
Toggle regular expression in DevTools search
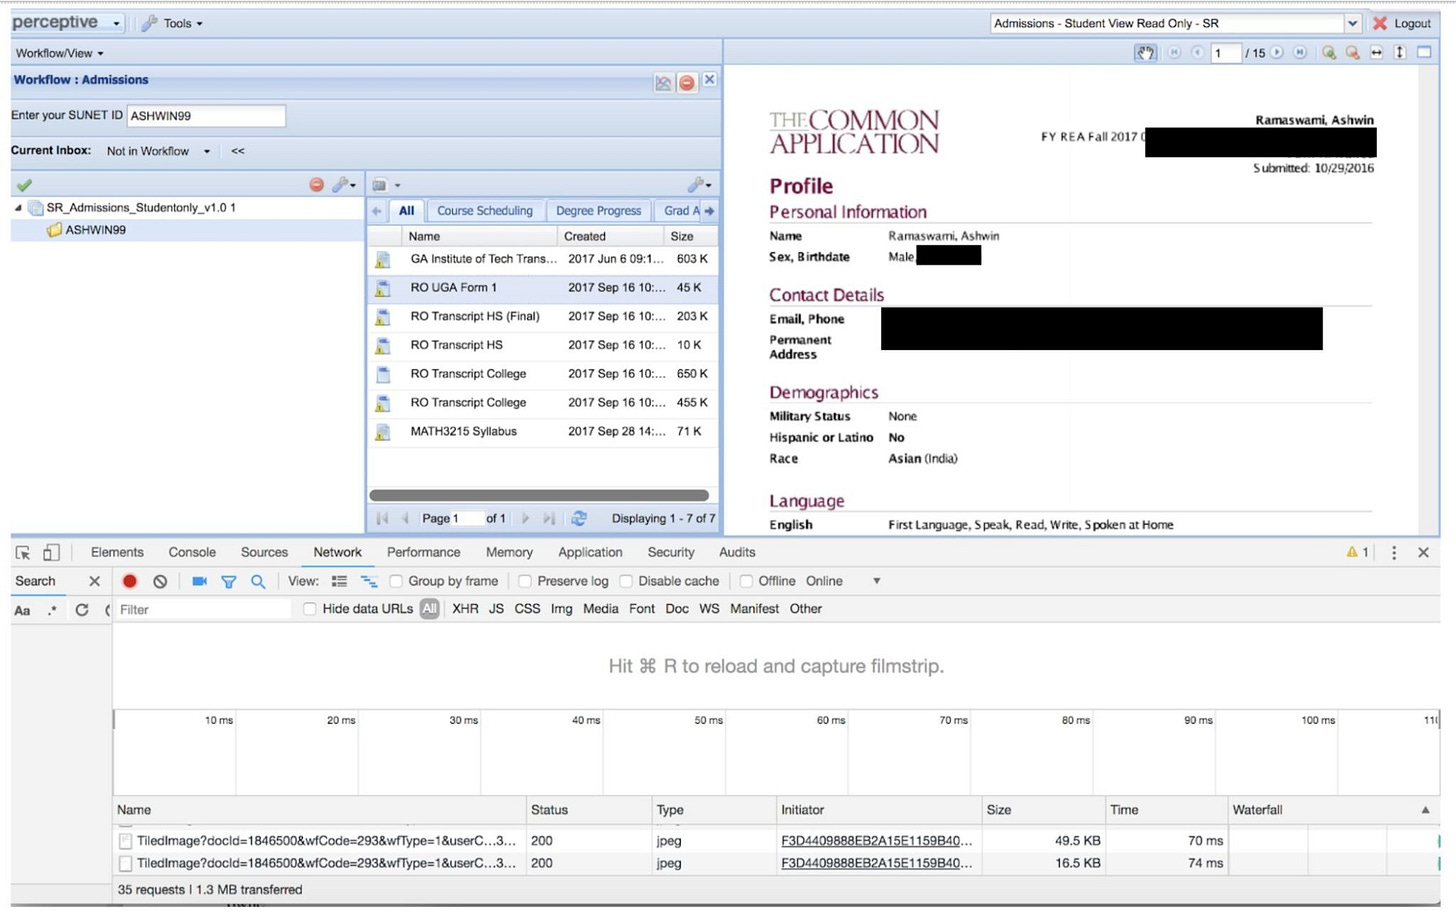tap(52, 610)
